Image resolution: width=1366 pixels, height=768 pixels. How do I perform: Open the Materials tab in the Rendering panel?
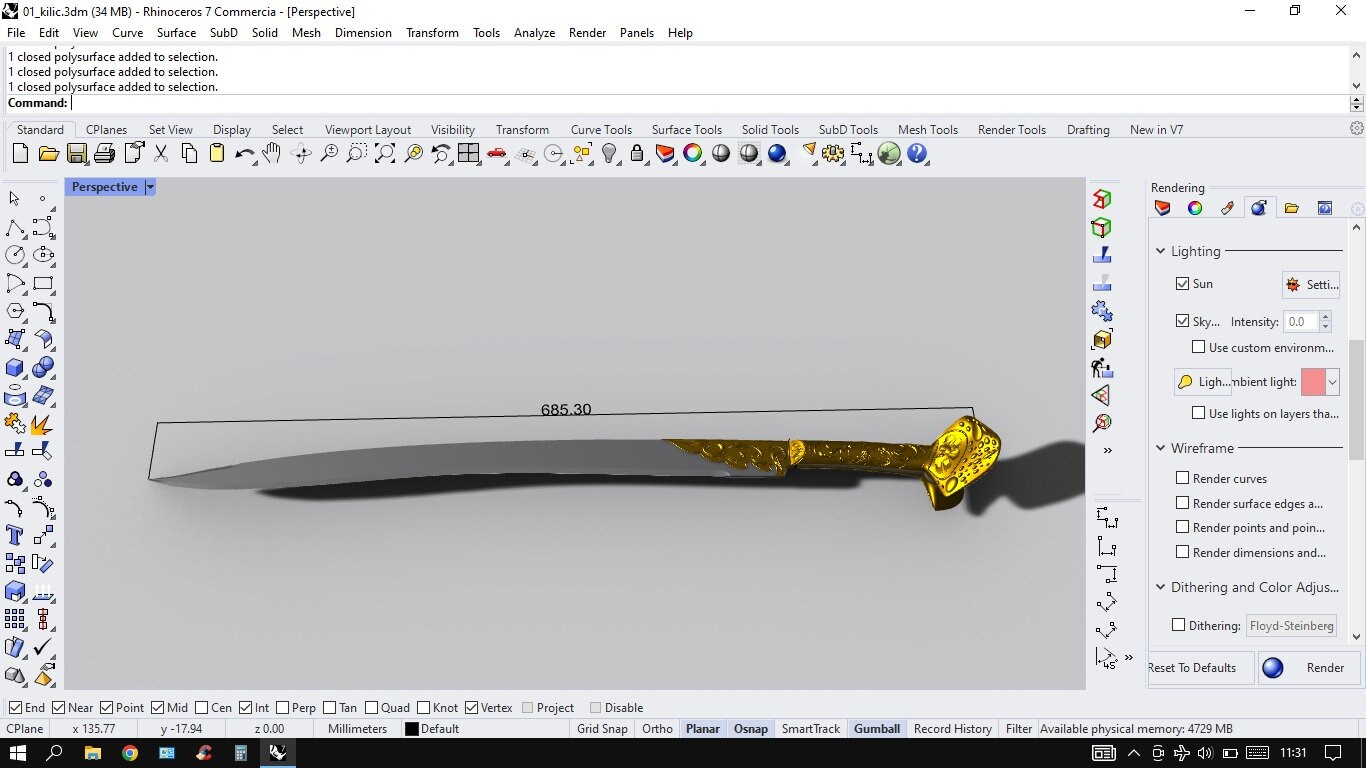pyautogui.click(x=1194, y=208)
